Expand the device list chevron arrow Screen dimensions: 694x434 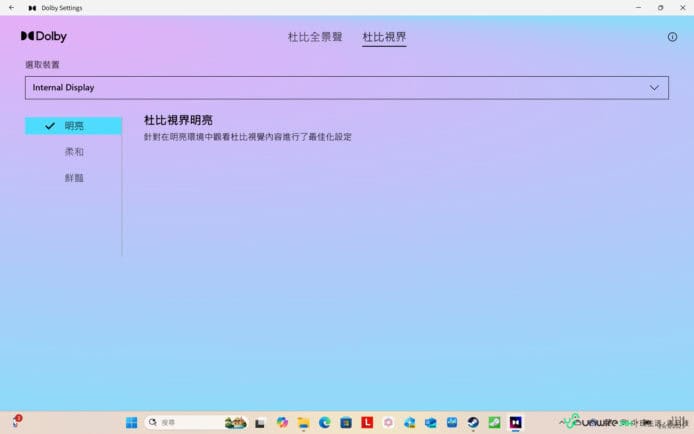pos(654,88)
